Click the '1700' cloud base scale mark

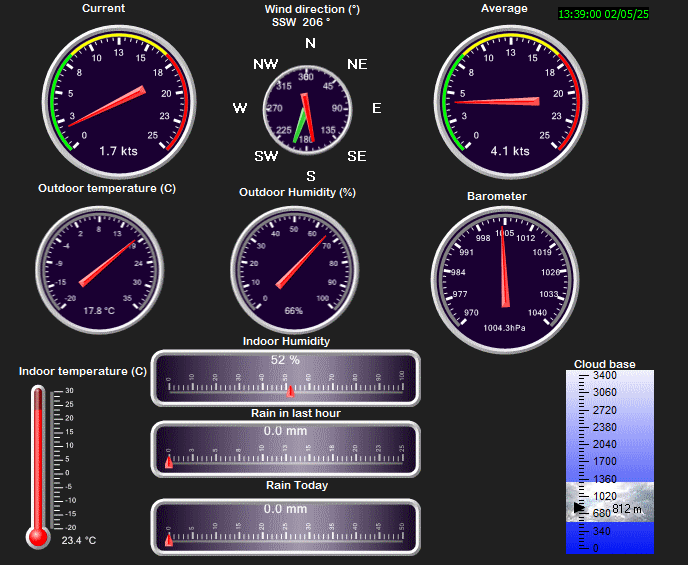tap(605, 461)
